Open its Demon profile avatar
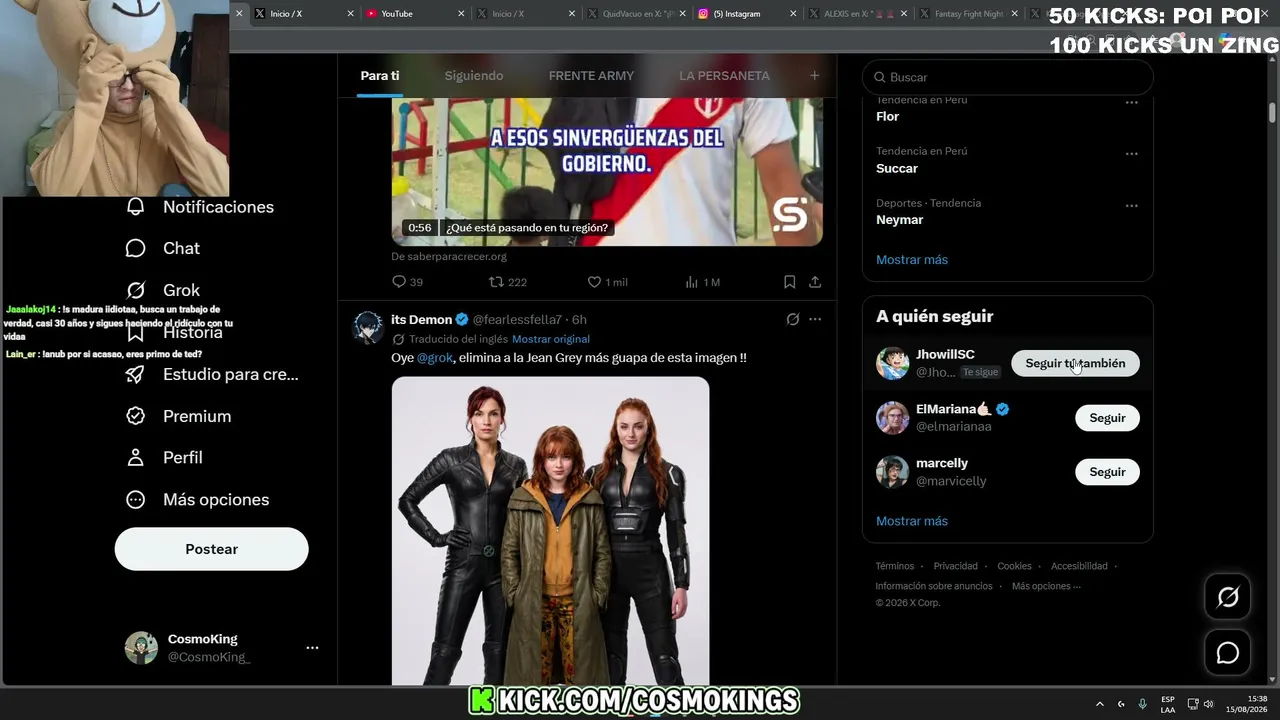The width and height of the screenshot is (1280, 720). [x=369, y=327]
